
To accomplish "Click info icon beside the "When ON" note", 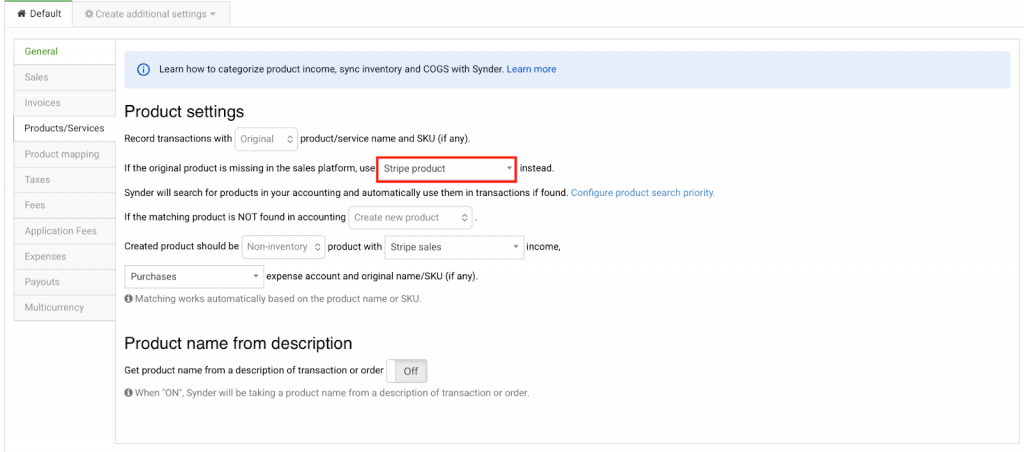I will [x=128, y=393].
